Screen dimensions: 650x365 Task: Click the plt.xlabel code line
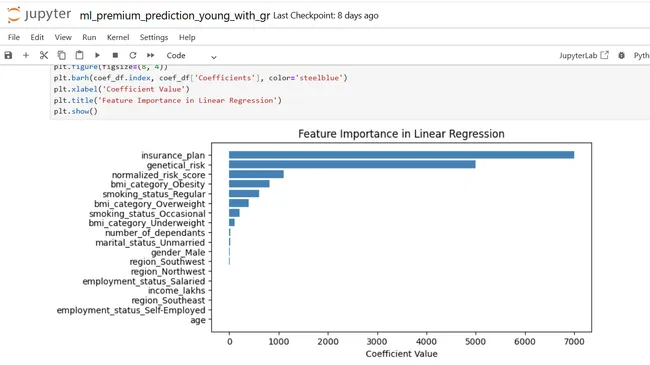(x=121, y=89)
